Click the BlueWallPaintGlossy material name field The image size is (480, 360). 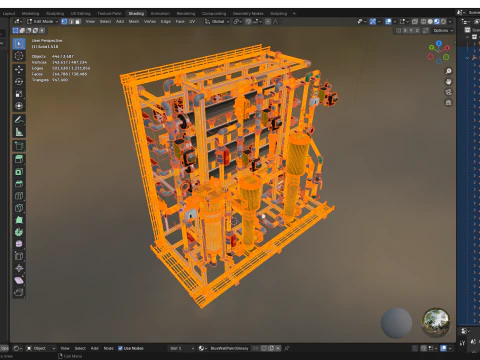click(x=230, y=348)
